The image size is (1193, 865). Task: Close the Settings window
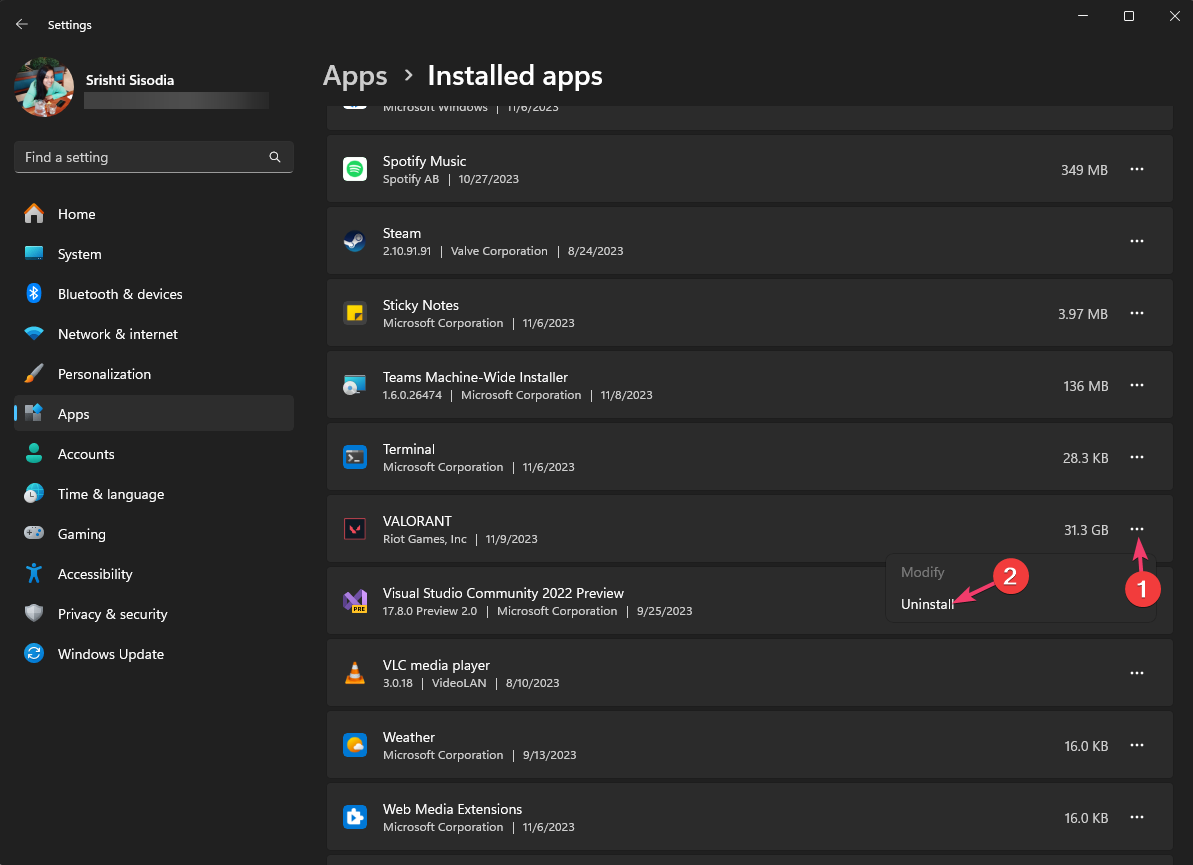[x=1175, y=16]
